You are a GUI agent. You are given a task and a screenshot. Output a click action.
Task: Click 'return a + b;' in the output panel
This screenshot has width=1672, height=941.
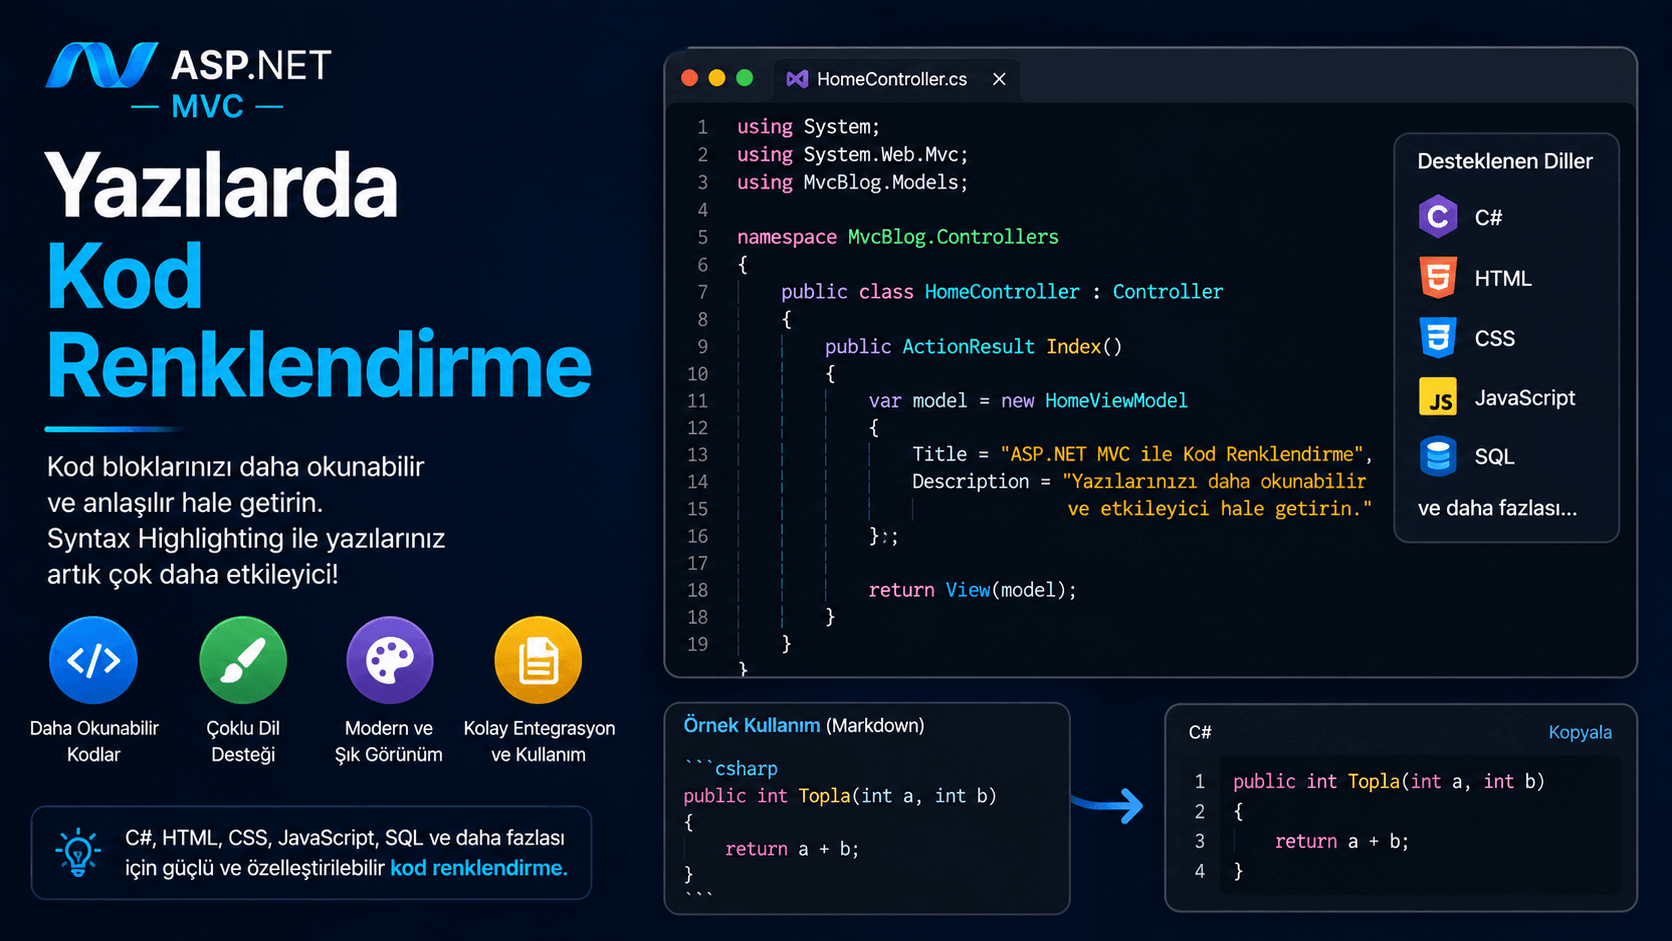[1342, 842]
